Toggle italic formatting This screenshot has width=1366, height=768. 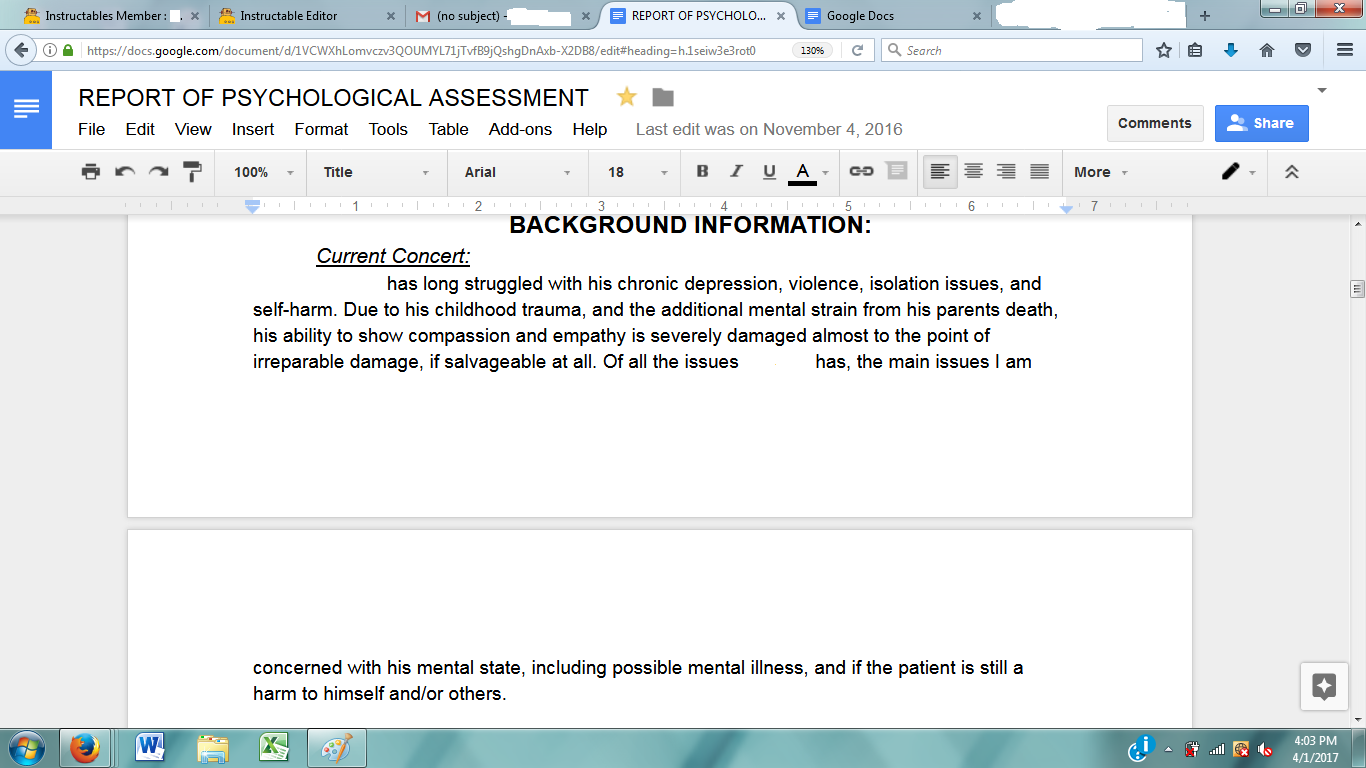[736, 172]
